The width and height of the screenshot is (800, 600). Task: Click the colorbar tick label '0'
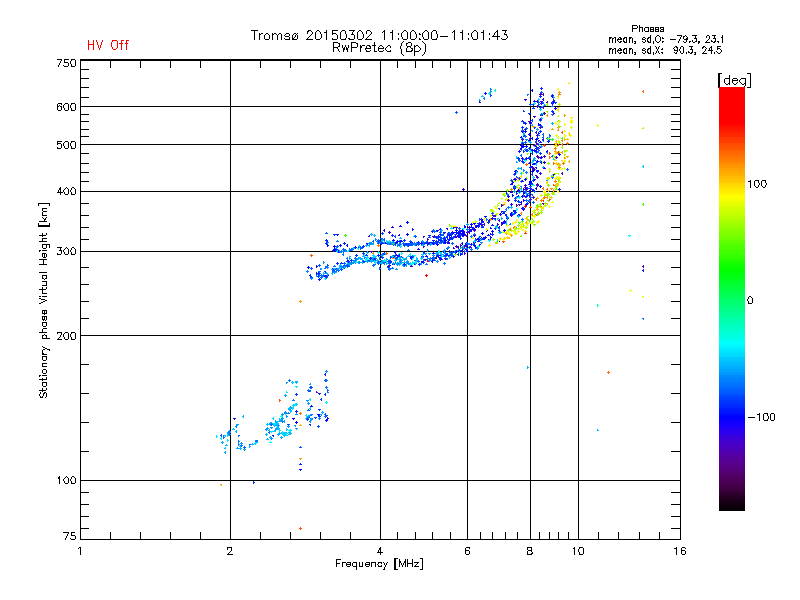pyautogui.click(x=750, y=301)
